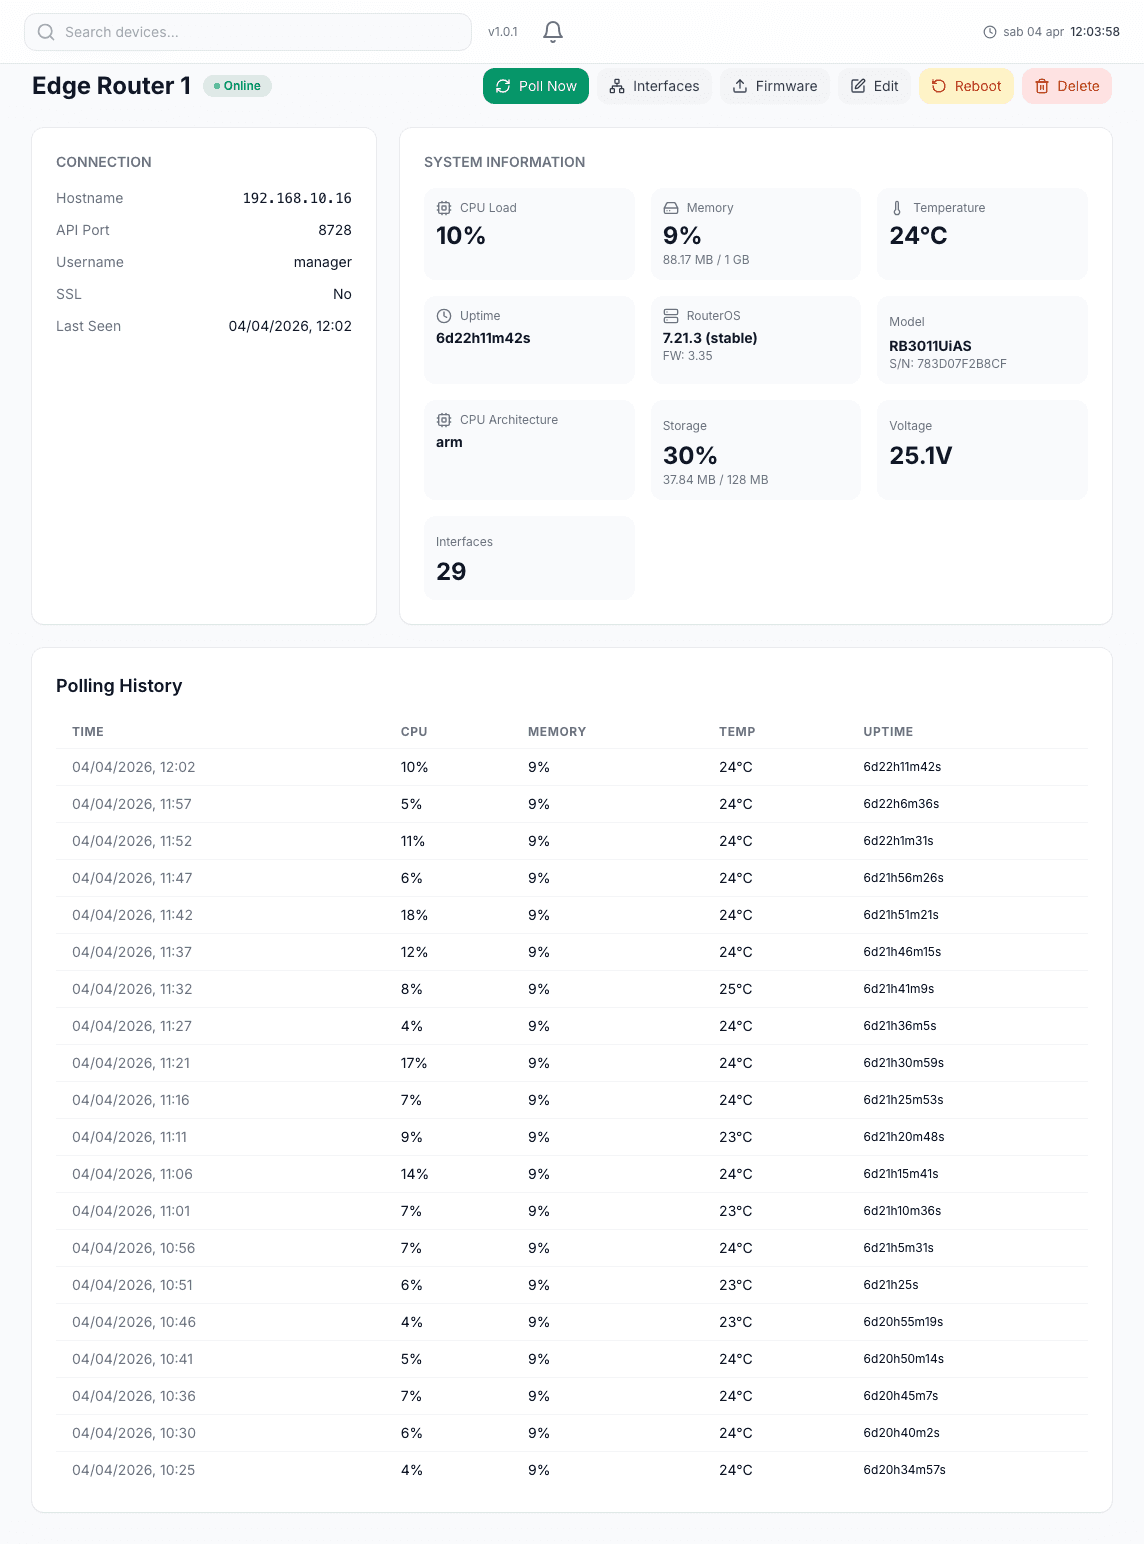The width and height of the screenshot is (1144, 1544).
Task: Click the Reboot button
Action: [x=965, y=86]
